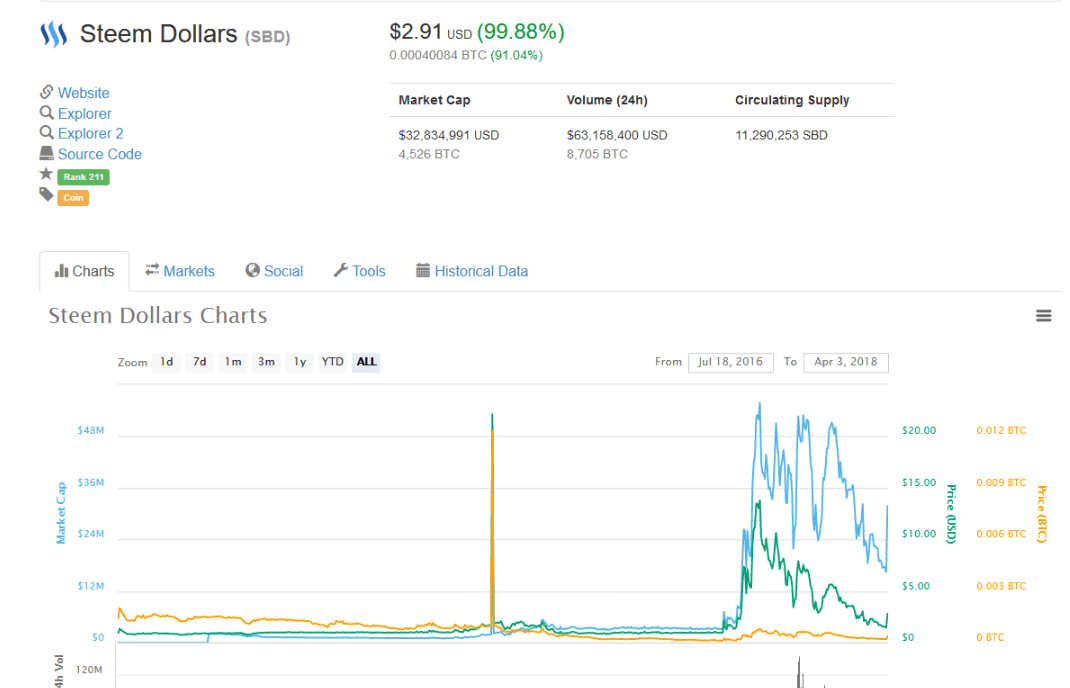
Task: Open the Explorer link
Action: (85, 114)
